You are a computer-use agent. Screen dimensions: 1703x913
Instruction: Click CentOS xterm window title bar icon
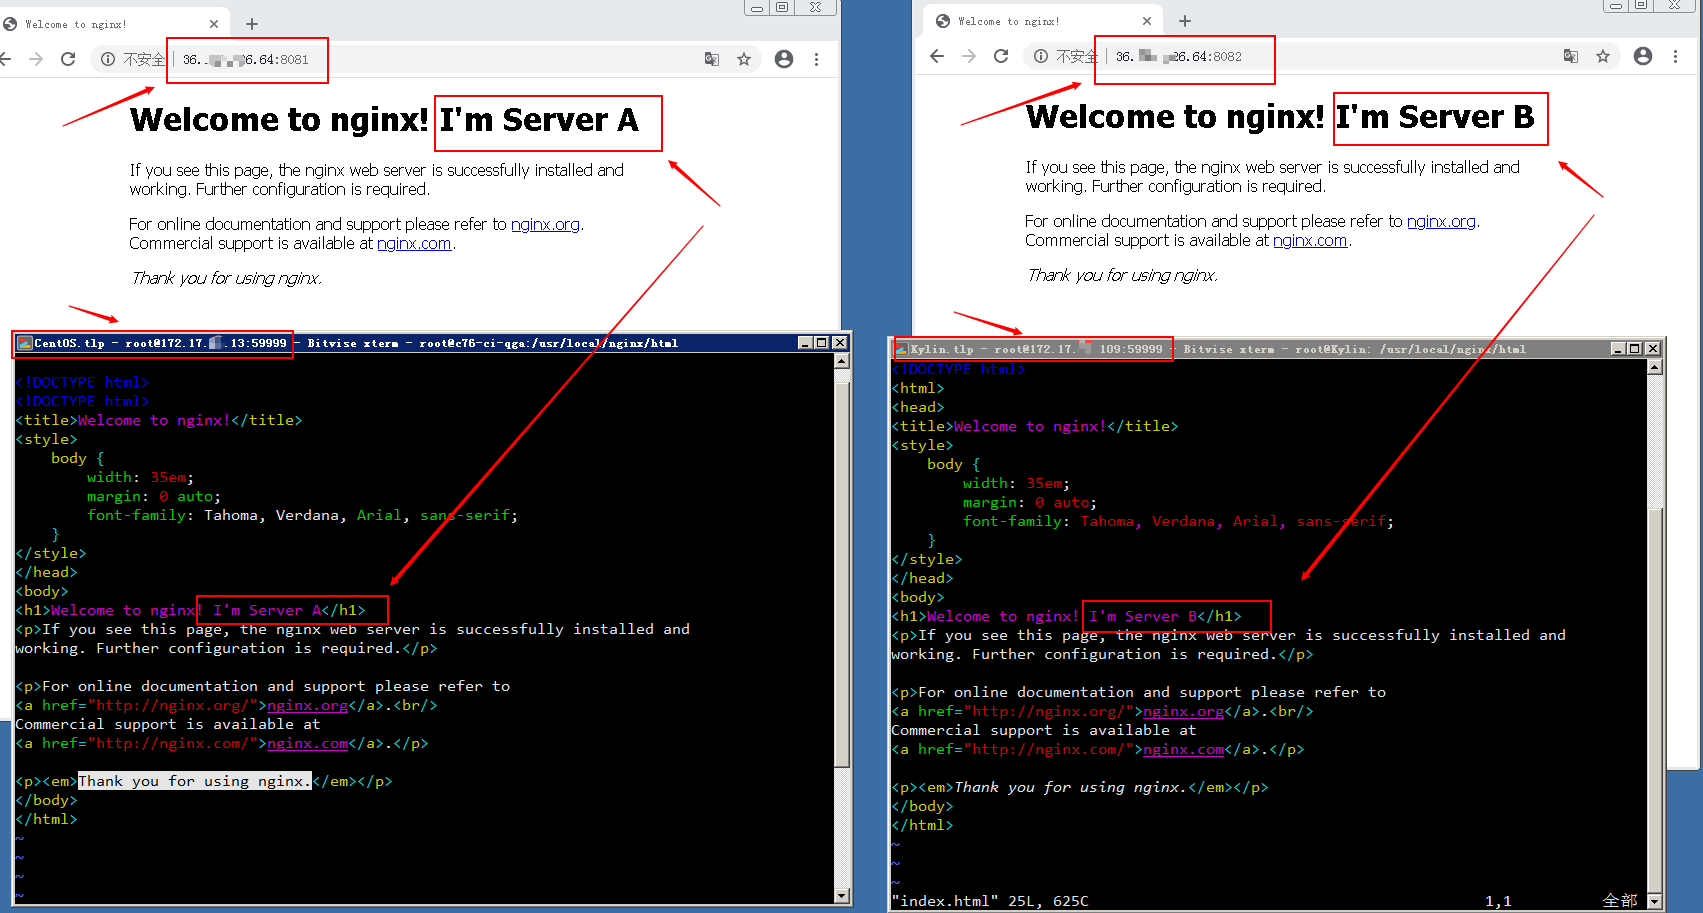24,343
